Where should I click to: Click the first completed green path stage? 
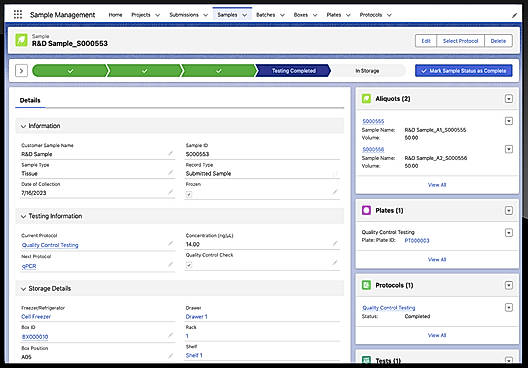[x=70, y=71]
